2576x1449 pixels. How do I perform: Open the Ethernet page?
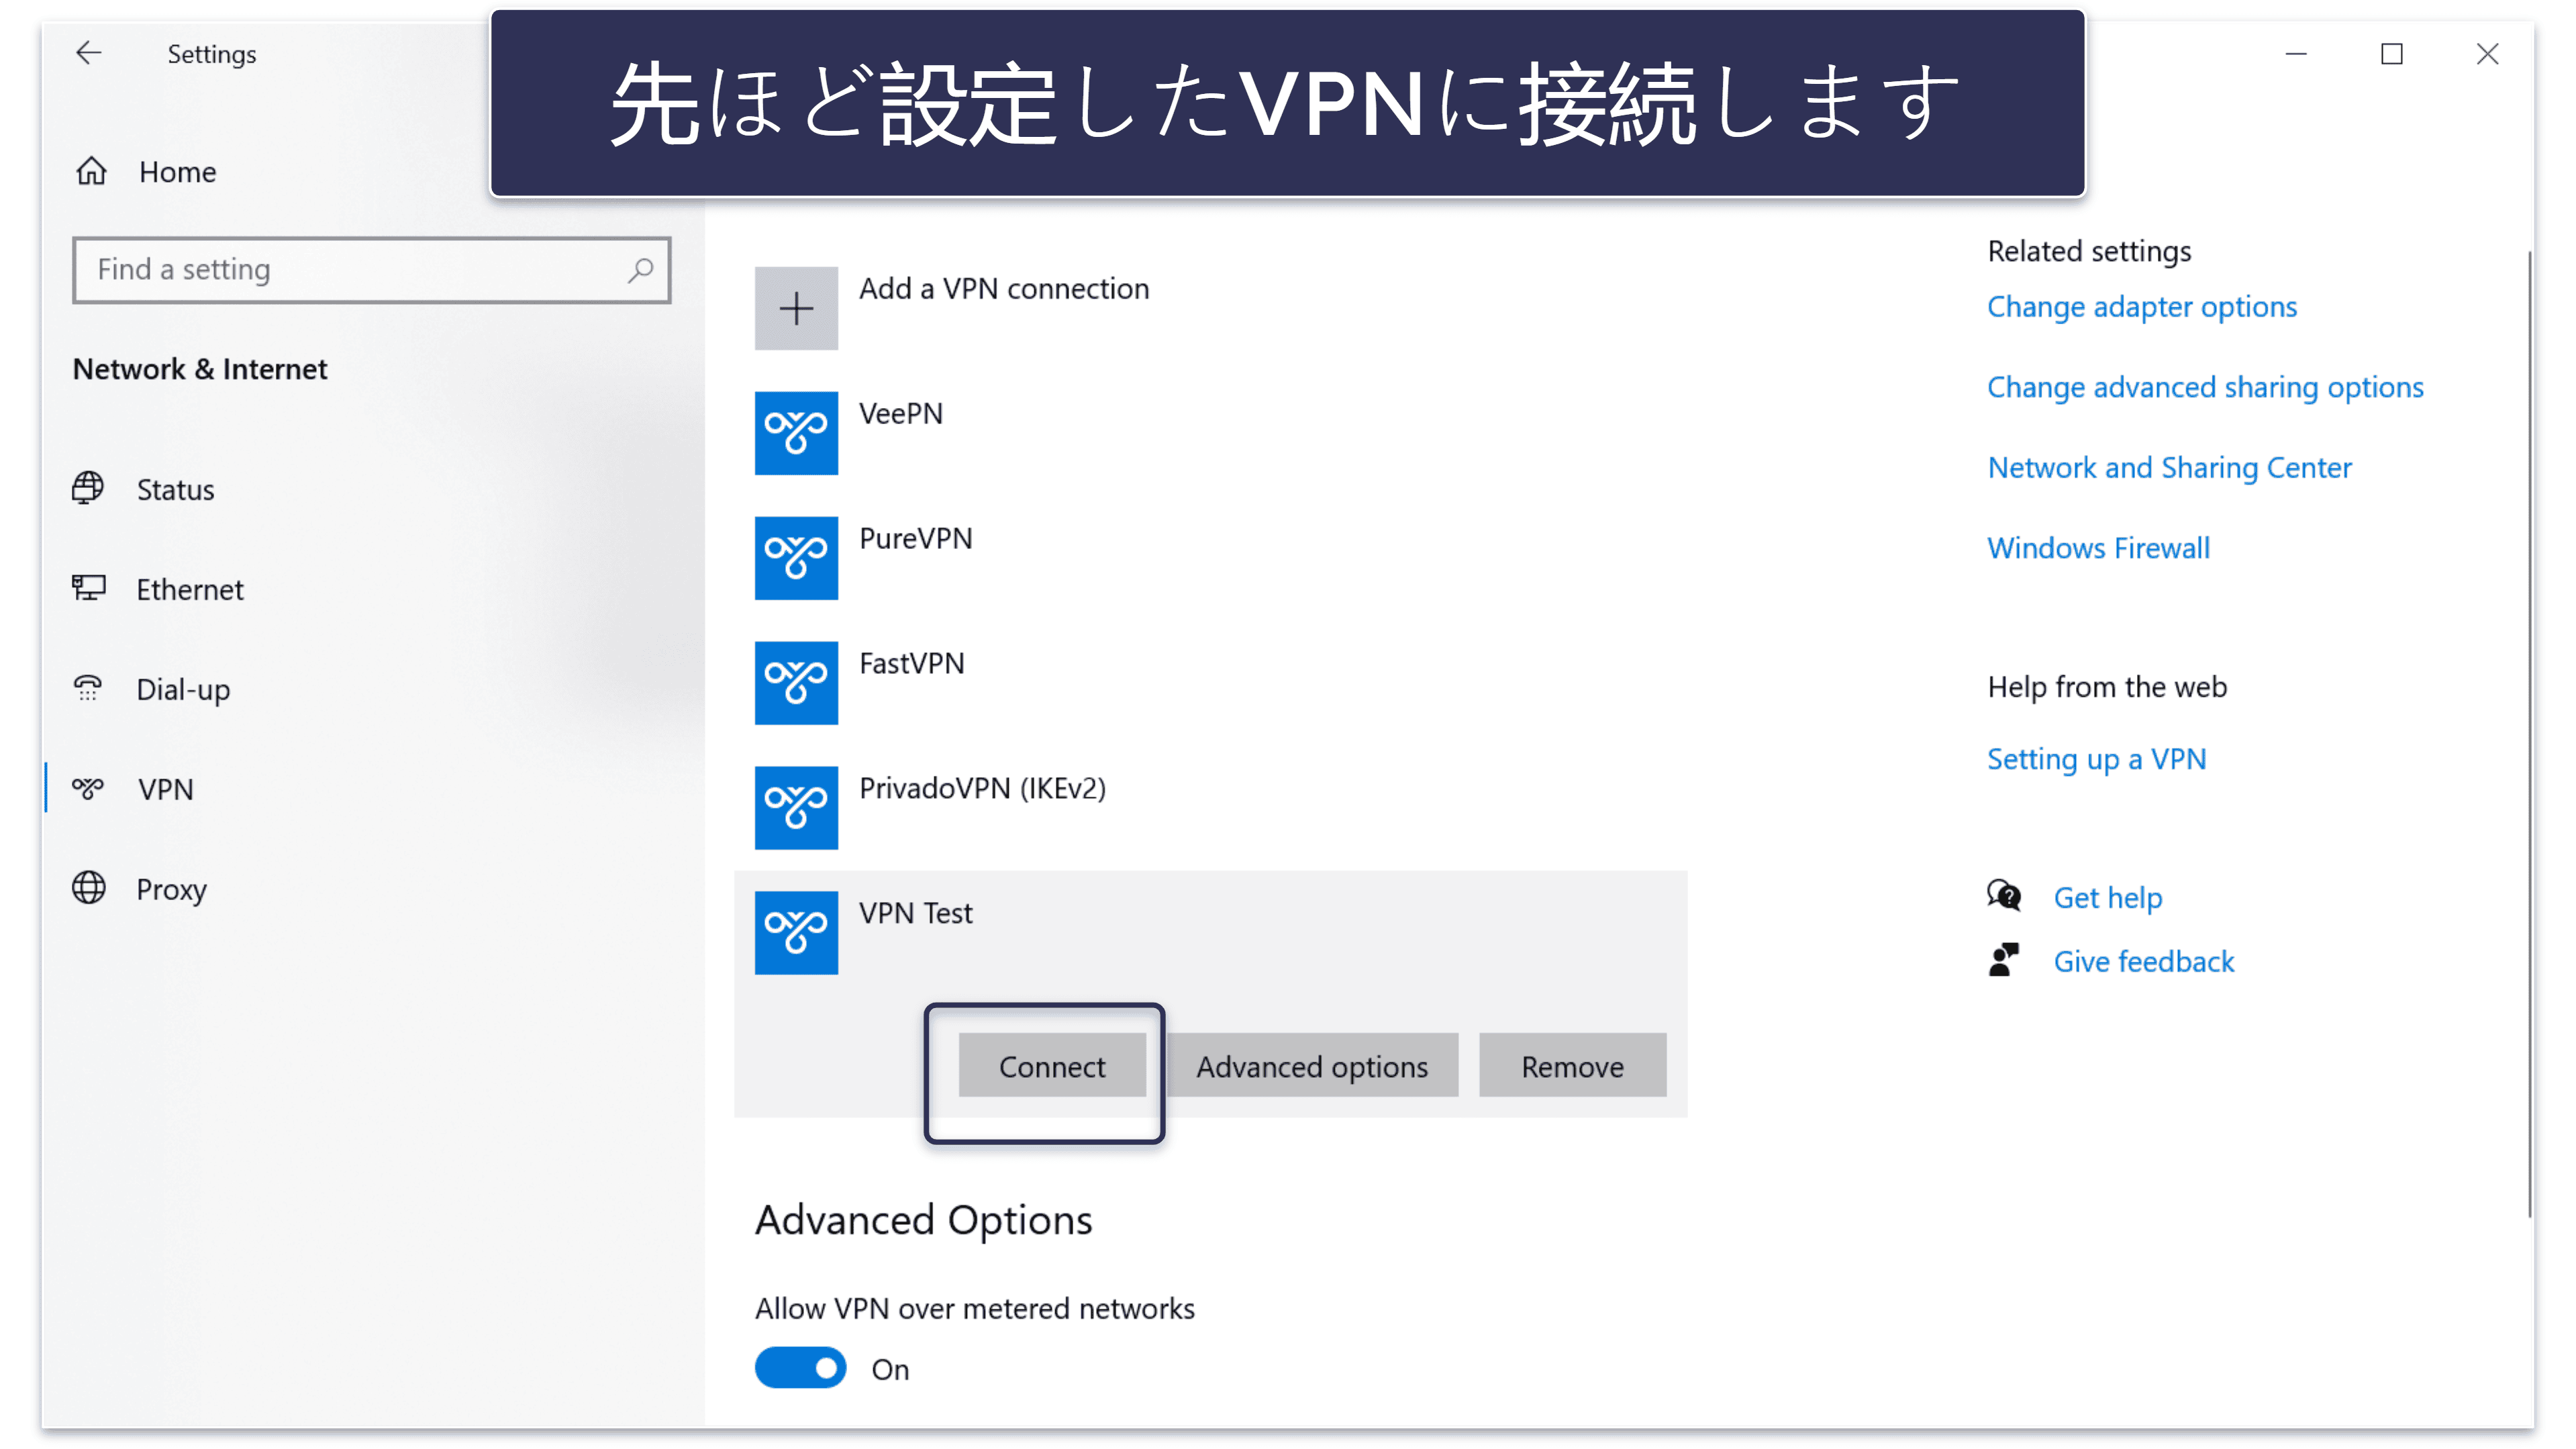point(190,590)
